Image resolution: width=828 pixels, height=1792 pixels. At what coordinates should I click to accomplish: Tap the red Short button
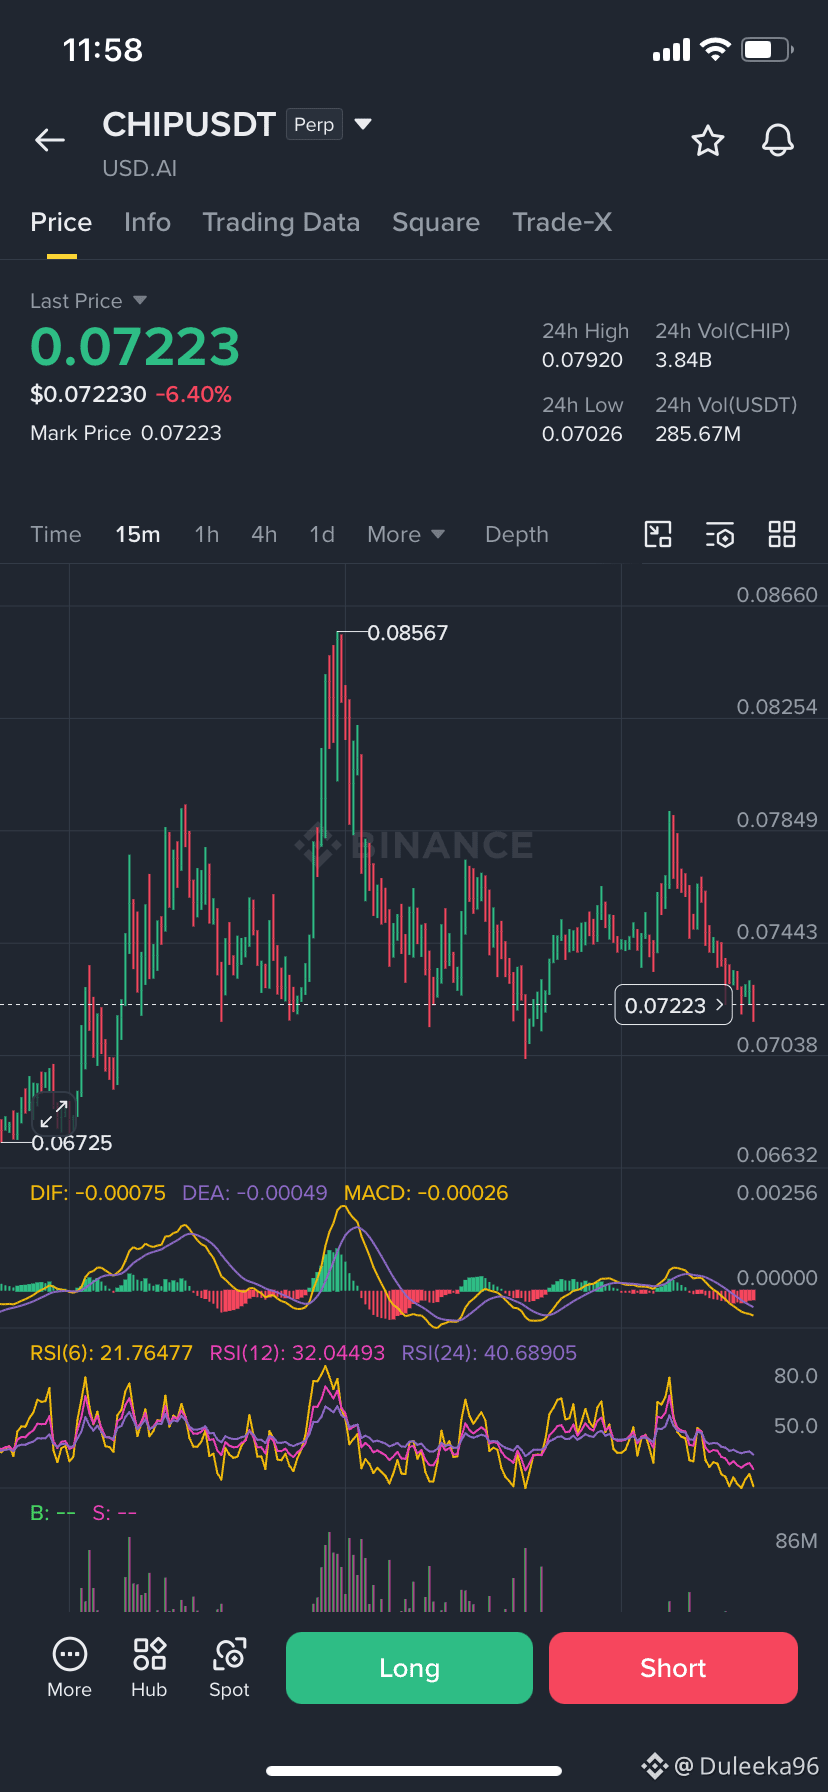pyautogui.click(x=673, y=1668)
